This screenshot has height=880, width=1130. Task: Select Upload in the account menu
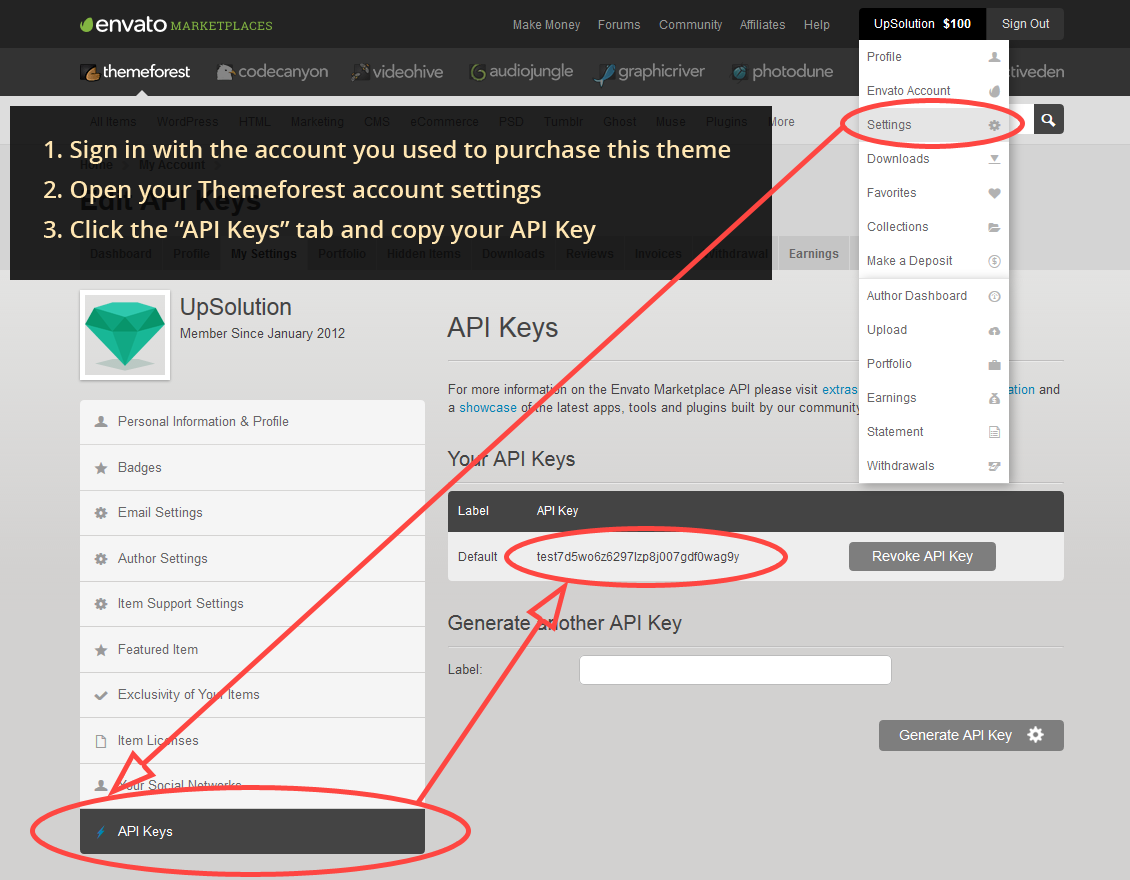(933, 330)
